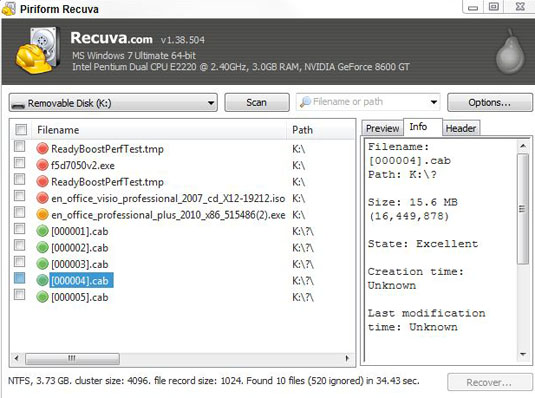The image size is (535, 398).
Task: Click orange status dot of en_office_professional_plus exe
Action: pyautogui.click(x=42, y=215)
